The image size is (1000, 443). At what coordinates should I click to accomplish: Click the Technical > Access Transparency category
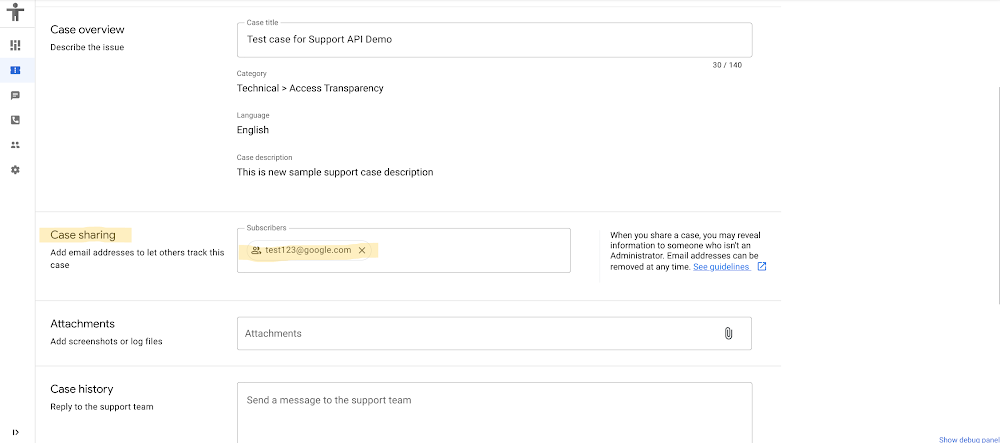(x=310, y=88)
